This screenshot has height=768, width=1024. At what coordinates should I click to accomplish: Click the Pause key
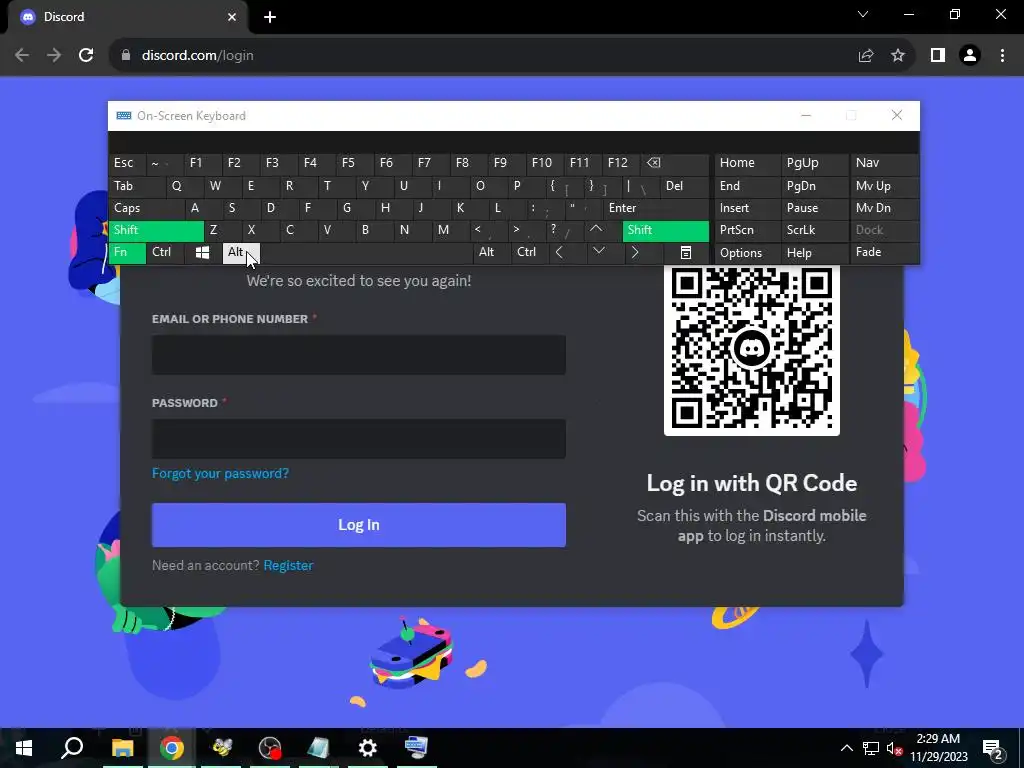point(814,208)
